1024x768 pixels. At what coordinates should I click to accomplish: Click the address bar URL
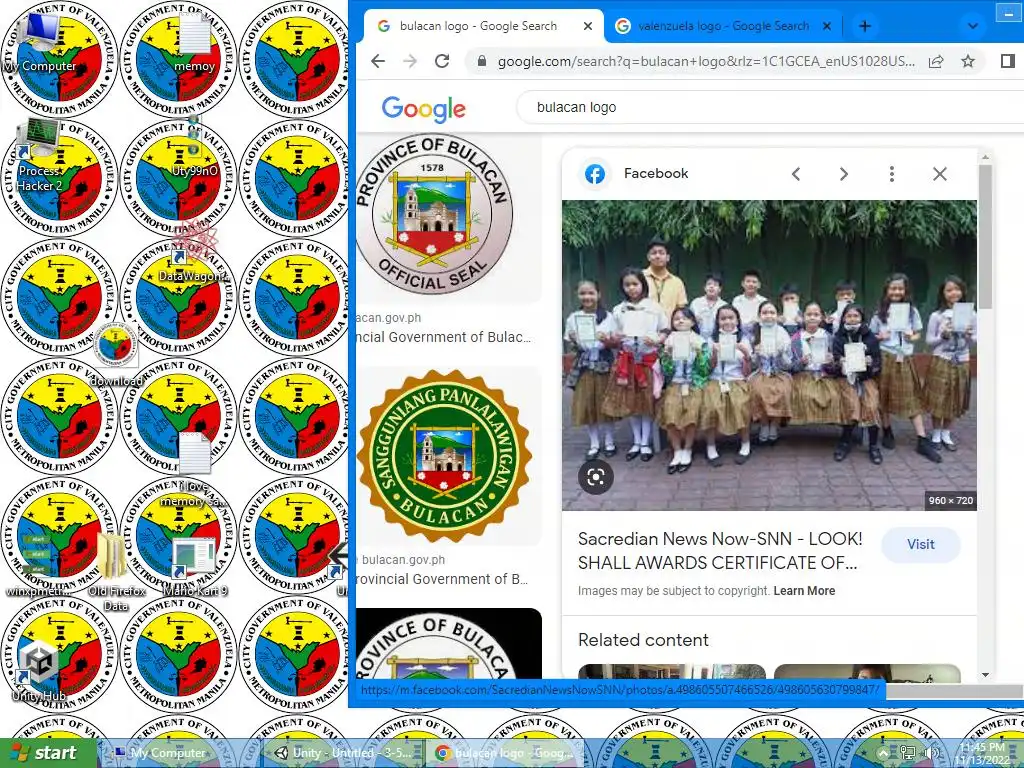coord(706,61)
